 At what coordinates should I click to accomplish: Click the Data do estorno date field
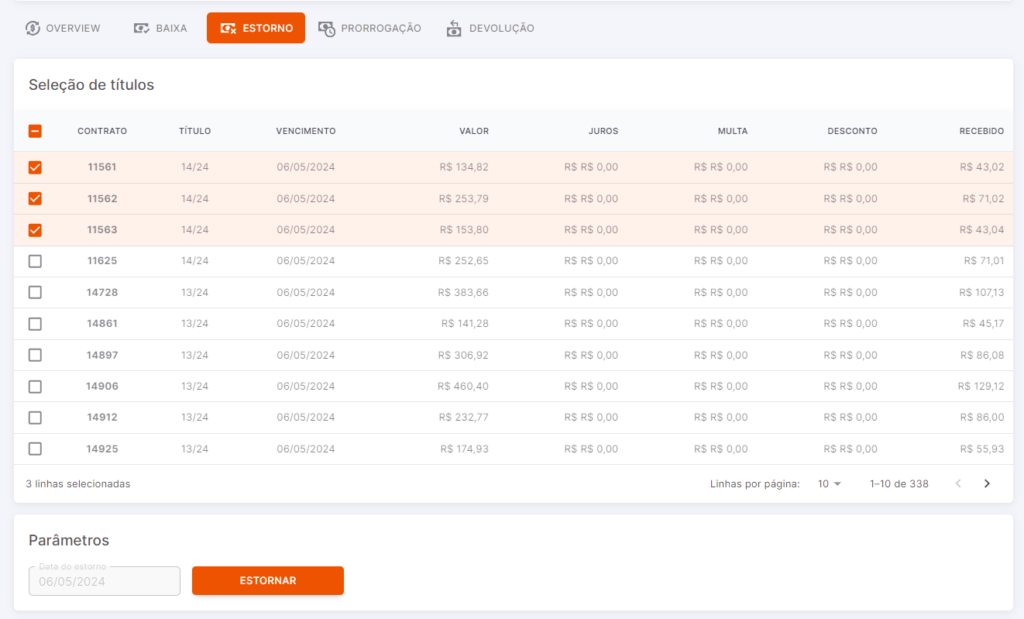104,581
